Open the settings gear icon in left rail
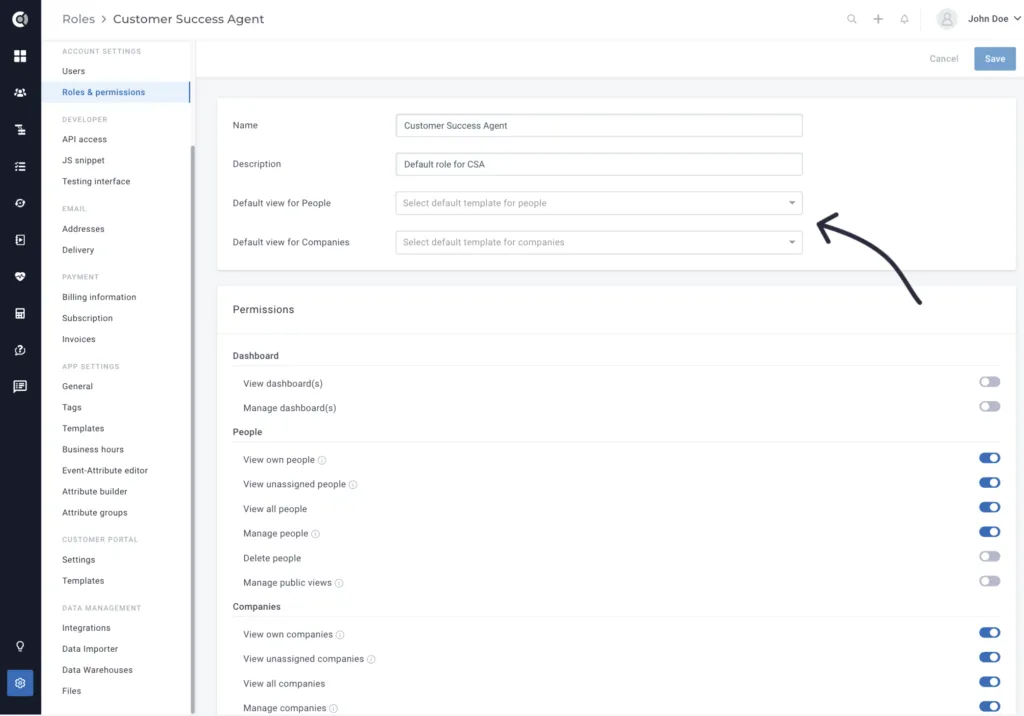Viewport: 1024px width, 716px height. coord(20,683)
